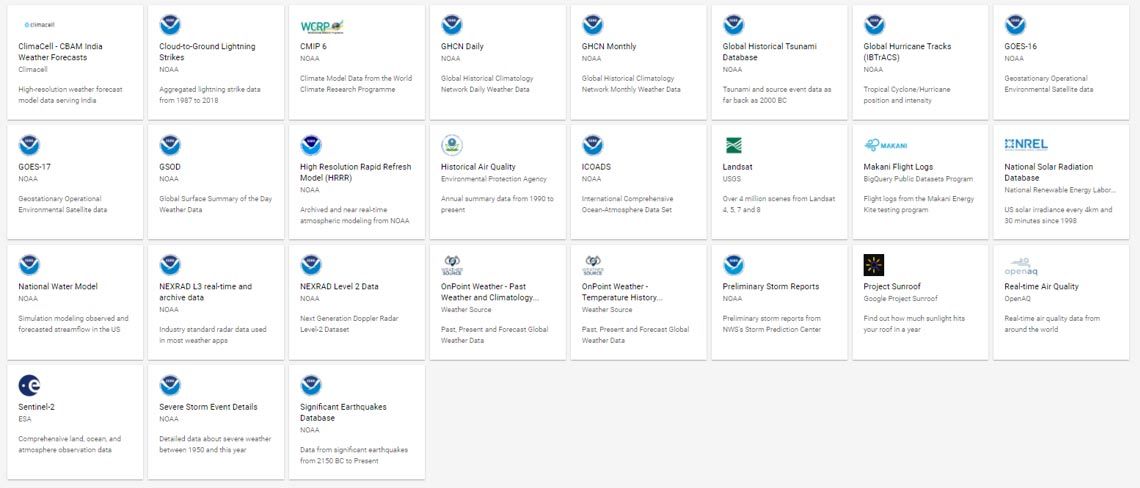This screenshot has height=488, width=1140.
Task: Open Historical Air Quality dataset title
Action: point(478,167)
